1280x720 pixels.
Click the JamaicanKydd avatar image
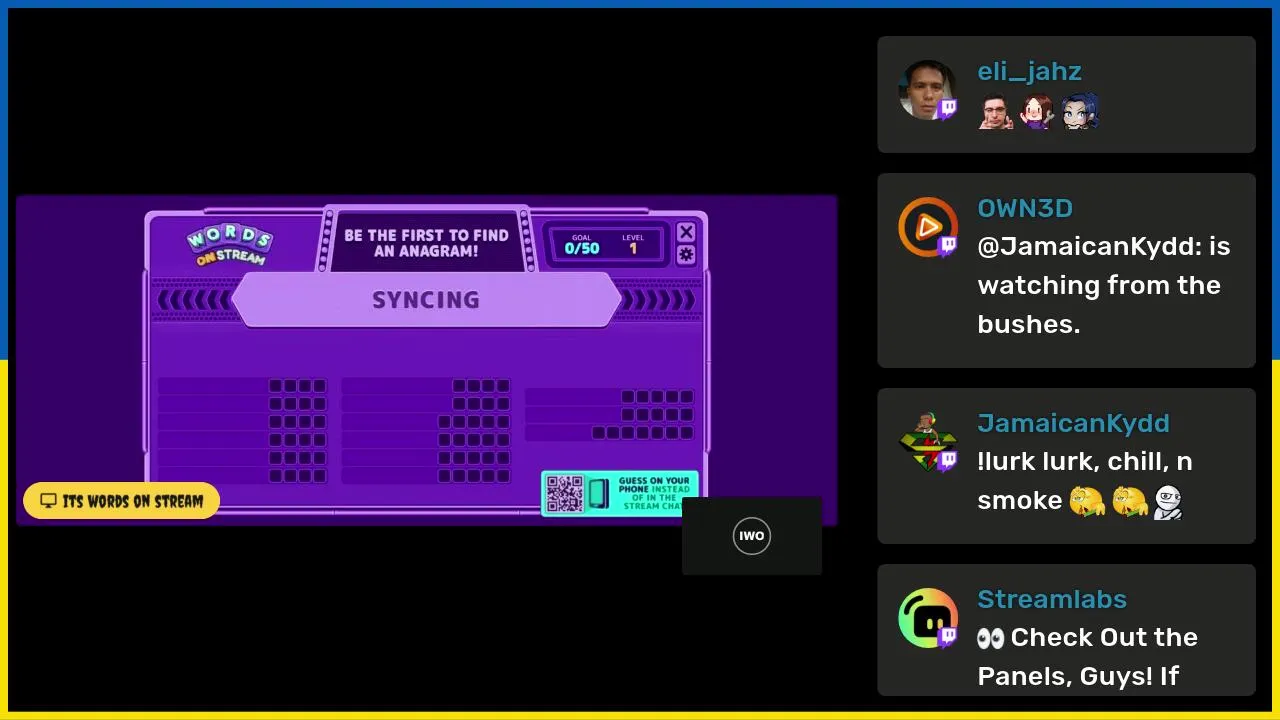click(x=927, y=442)
